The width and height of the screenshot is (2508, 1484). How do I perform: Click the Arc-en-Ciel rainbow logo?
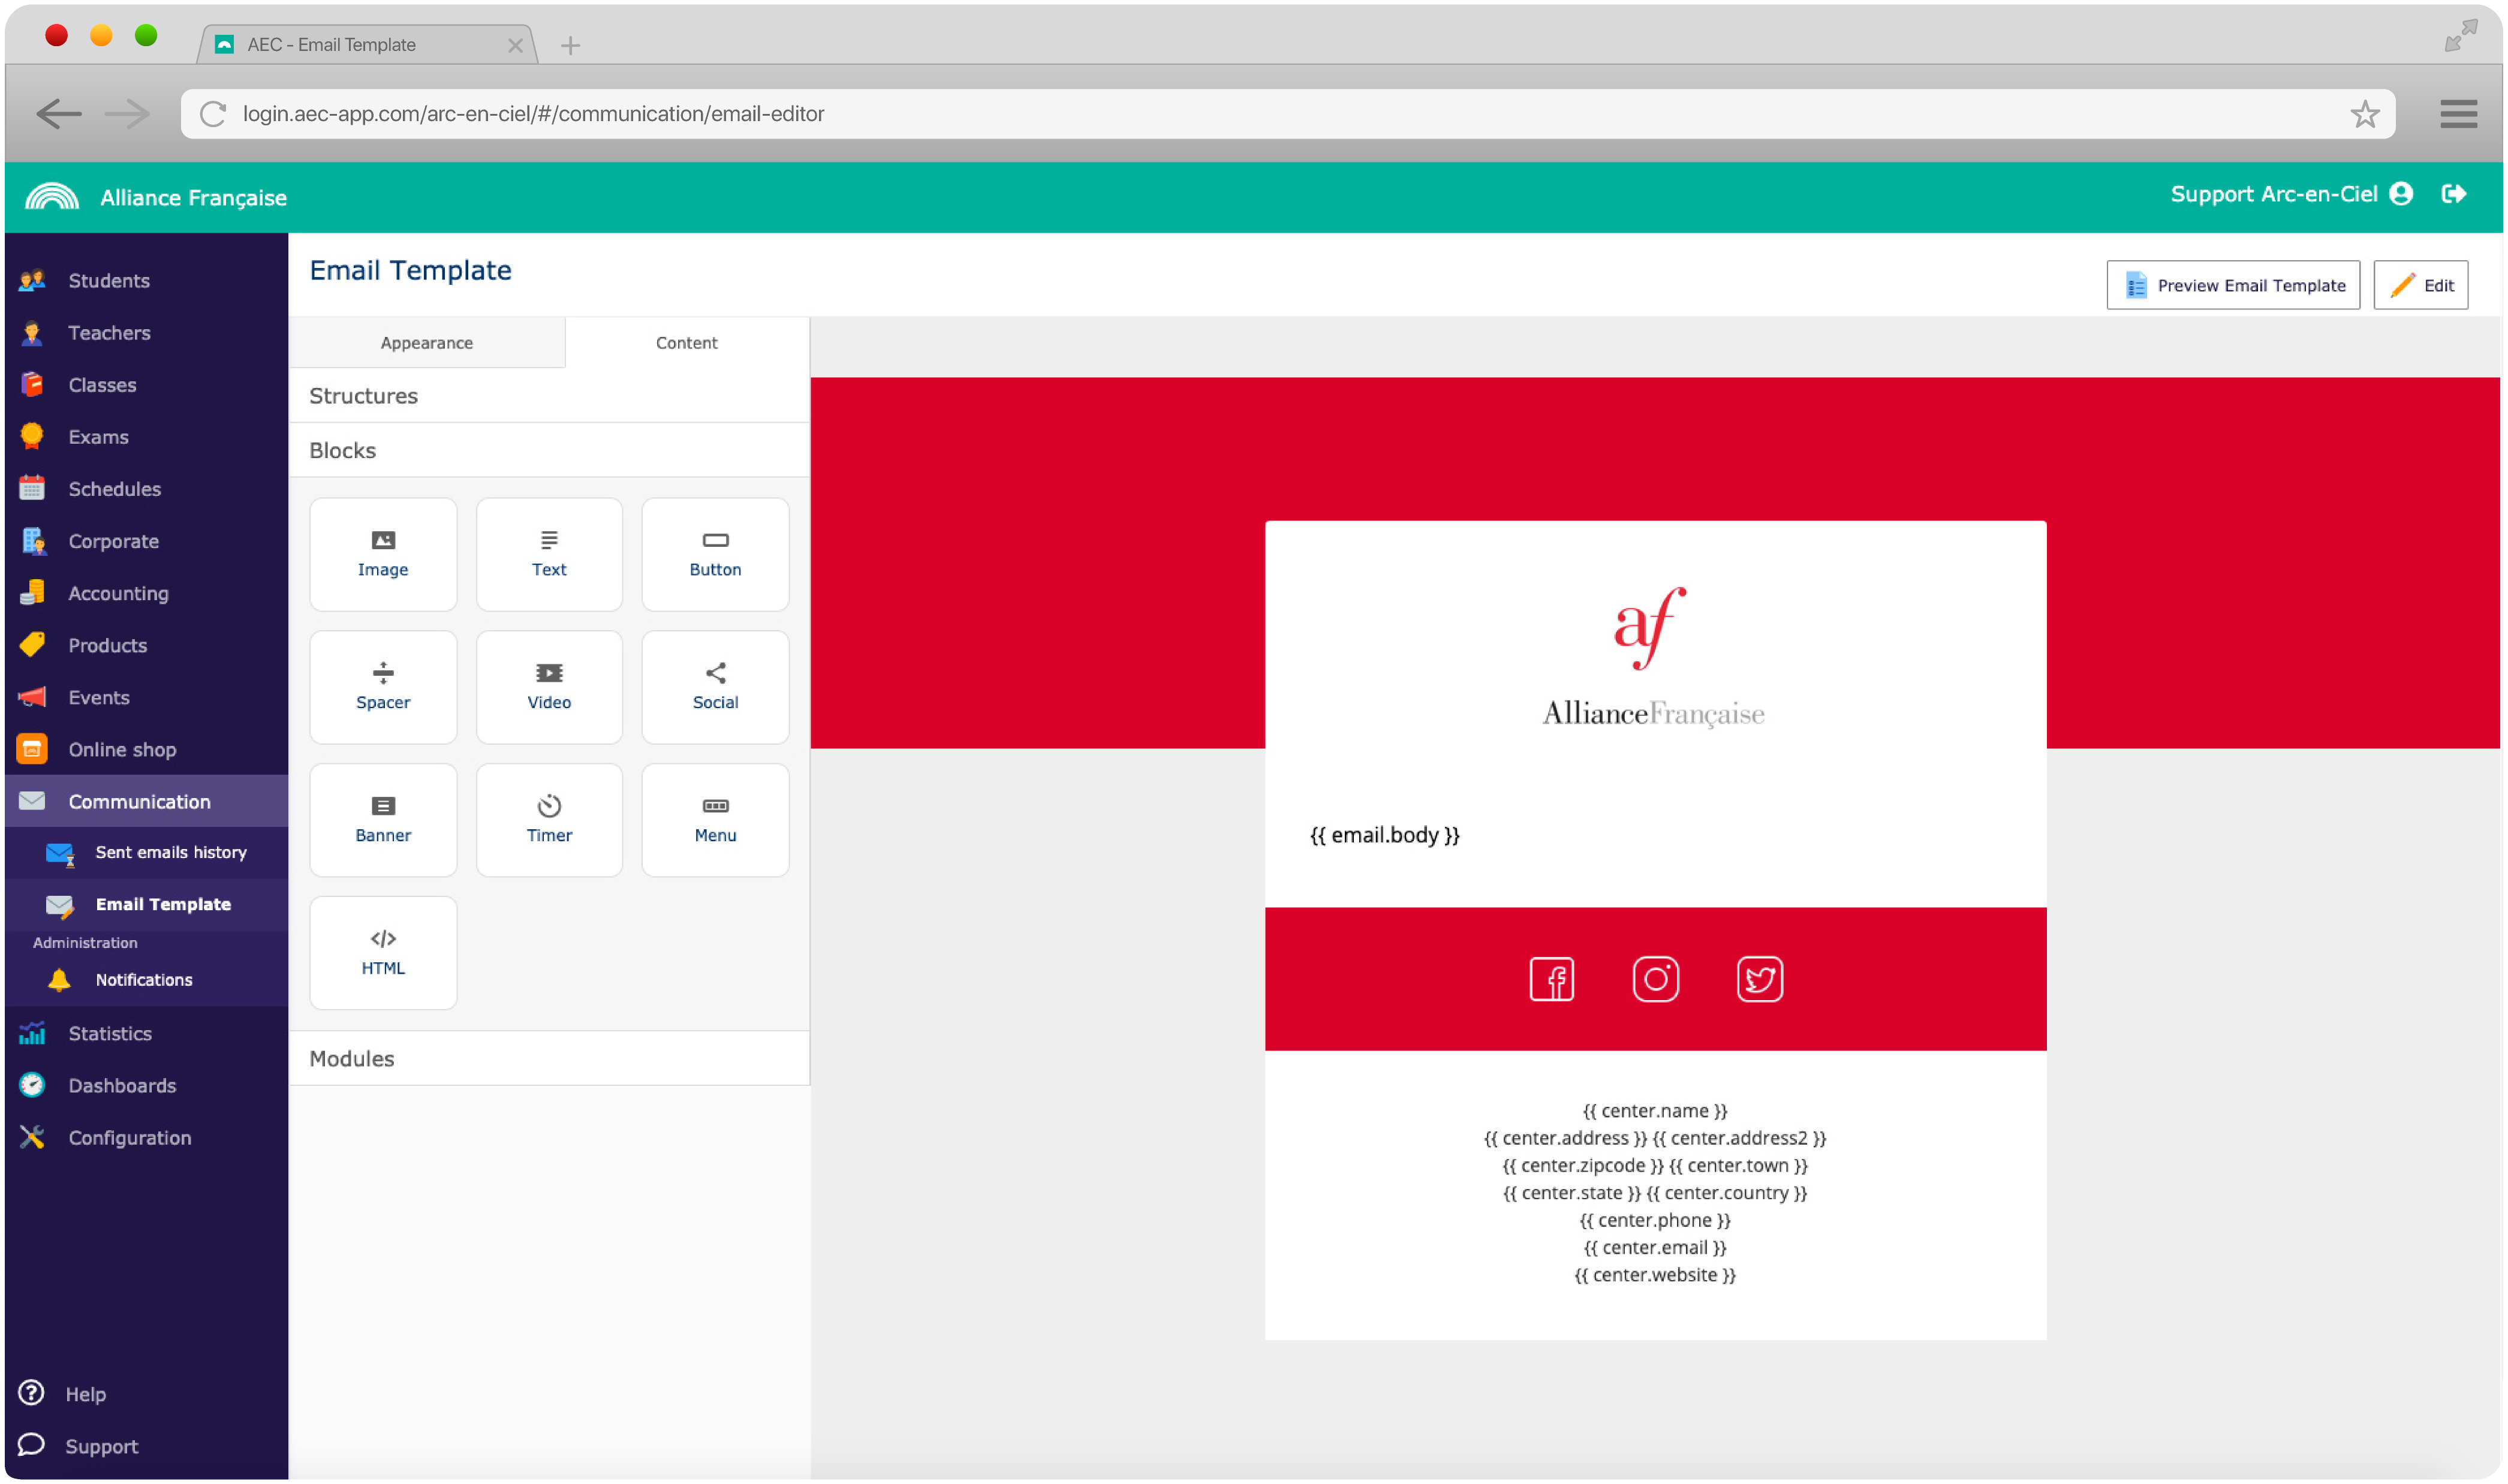[52, 197]
